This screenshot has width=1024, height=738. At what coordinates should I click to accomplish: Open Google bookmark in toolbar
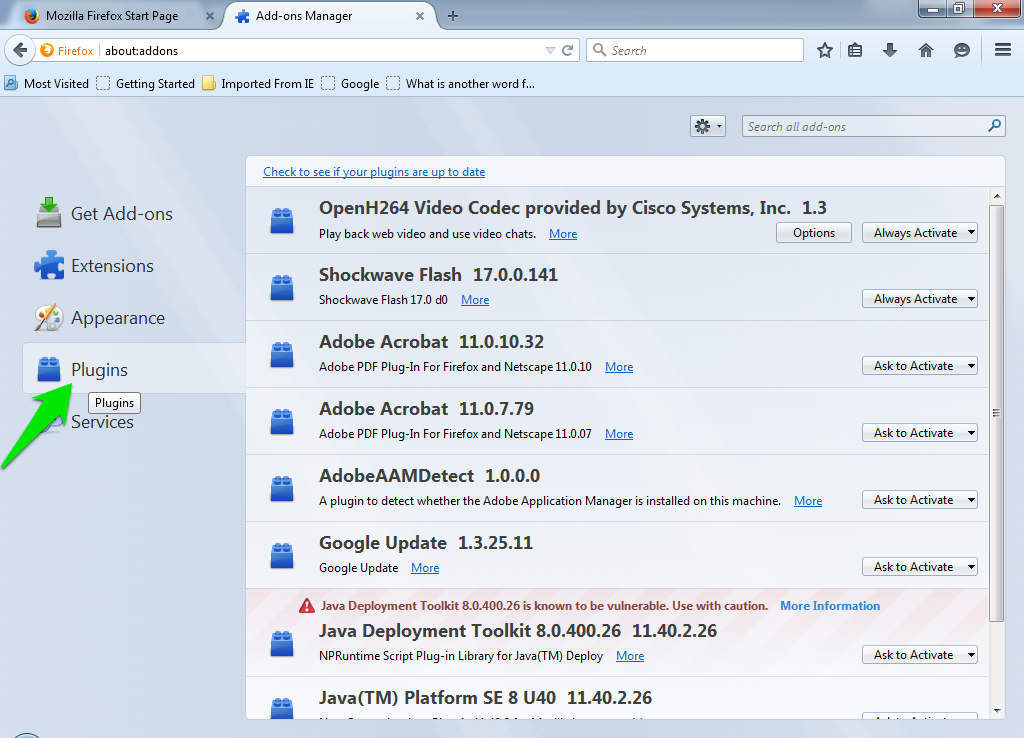click(x=350, y=84)
